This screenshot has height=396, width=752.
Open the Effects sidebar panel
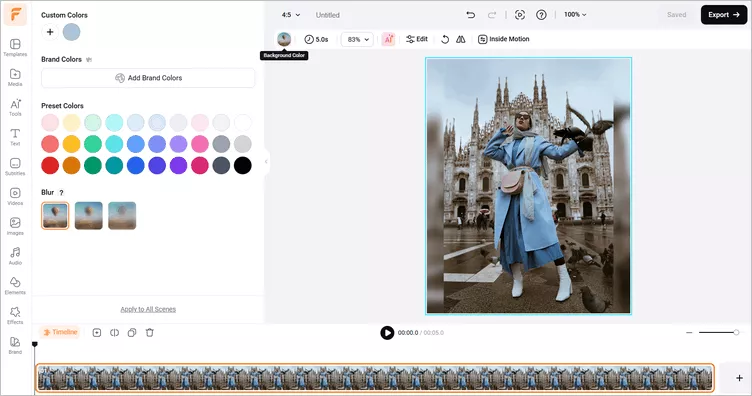(x=15, y=315)
